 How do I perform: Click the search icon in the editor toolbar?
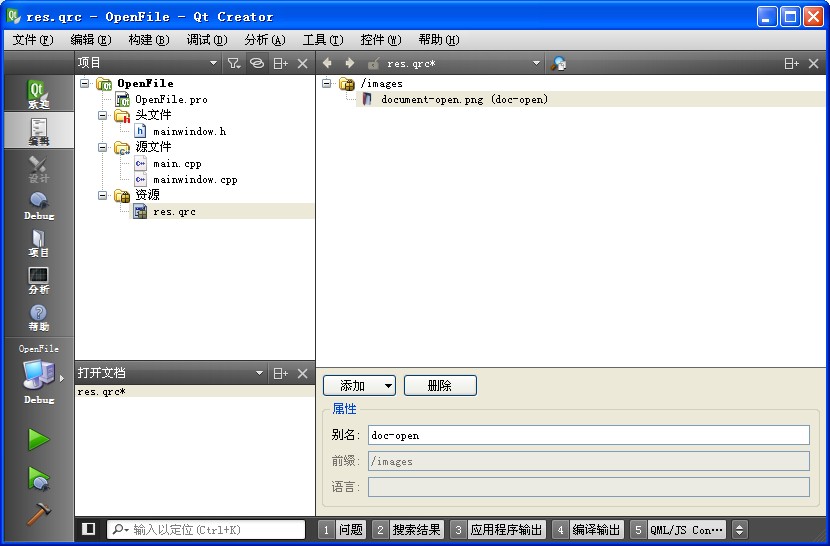pos(558,64)
